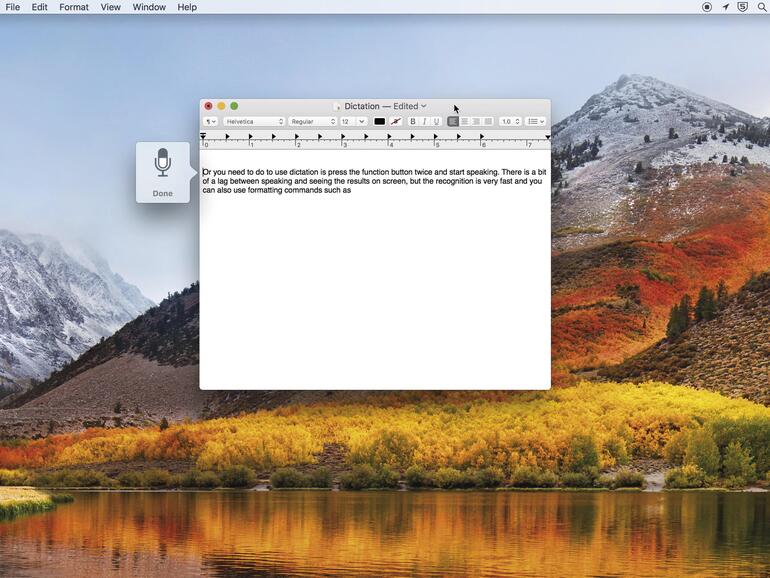
Task: Click the dictation microphone icon
Action: (163, 162)
